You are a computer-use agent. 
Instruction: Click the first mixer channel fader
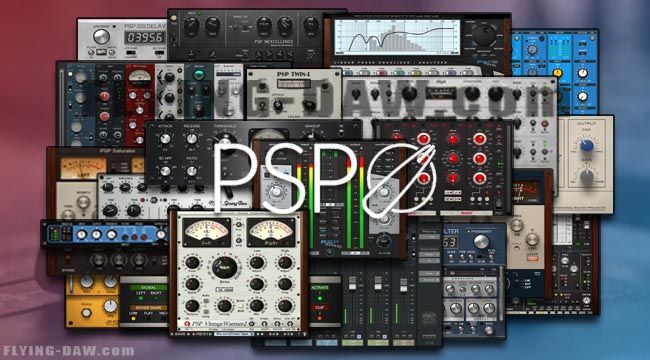coord(352,285)
